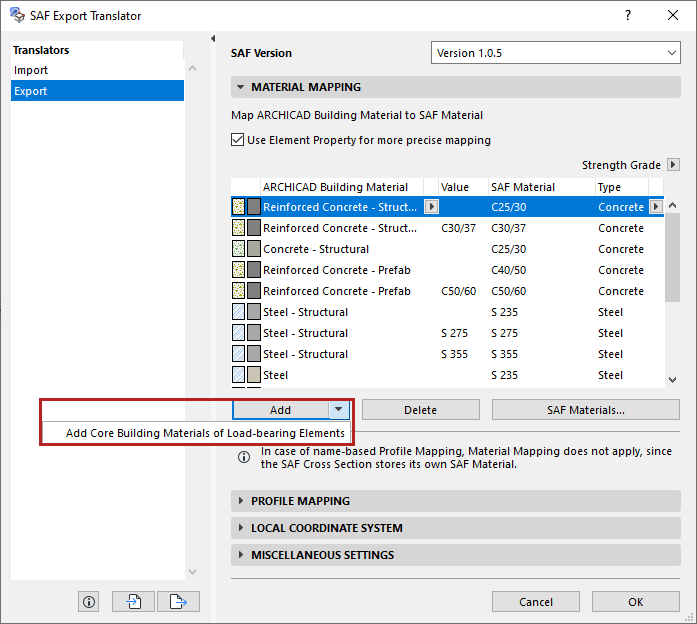Confirm with the OK button
Viewport: 697px width, 624px height.
(635, 602)
